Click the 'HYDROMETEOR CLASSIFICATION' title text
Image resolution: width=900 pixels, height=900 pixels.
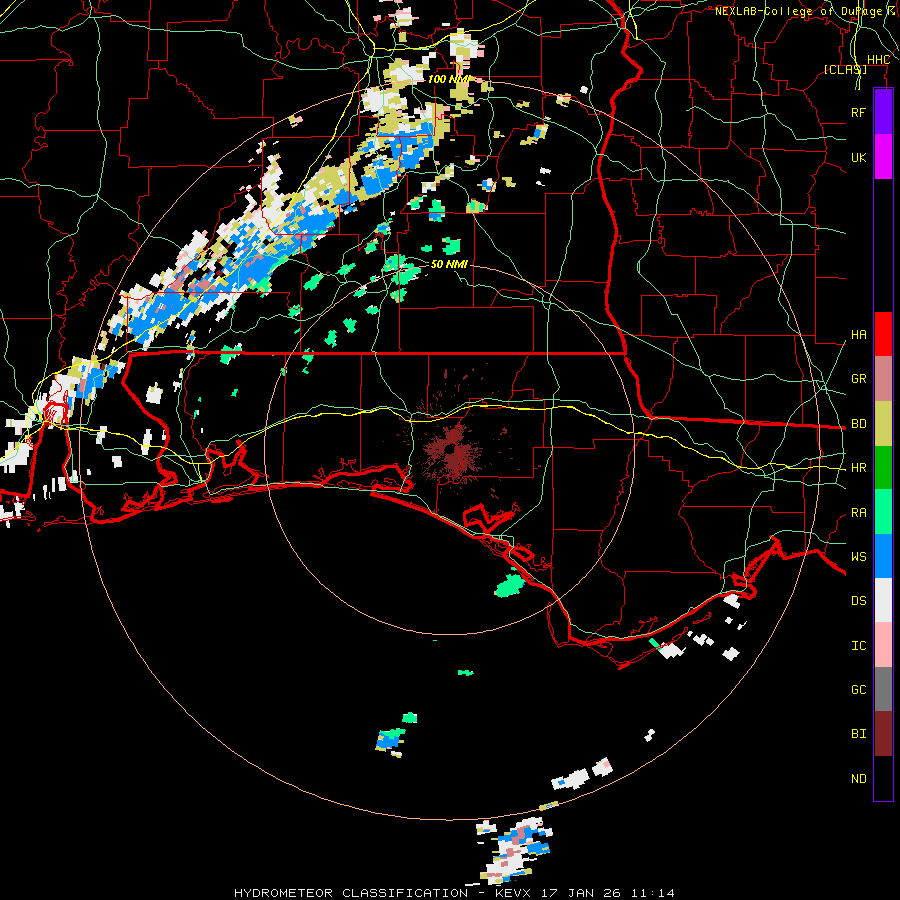[351, 893]
